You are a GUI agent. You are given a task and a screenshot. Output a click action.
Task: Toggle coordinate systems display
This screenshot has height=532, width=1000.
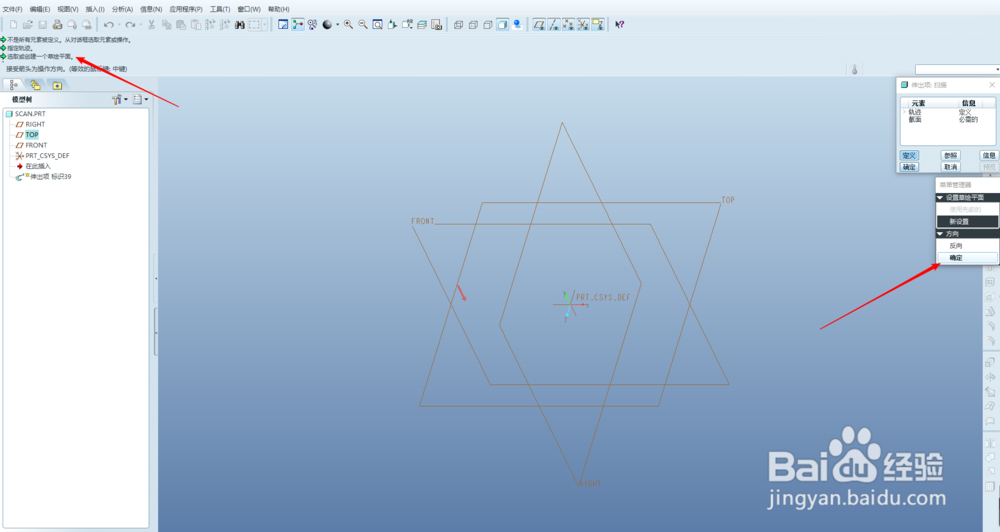pos(583,24)
